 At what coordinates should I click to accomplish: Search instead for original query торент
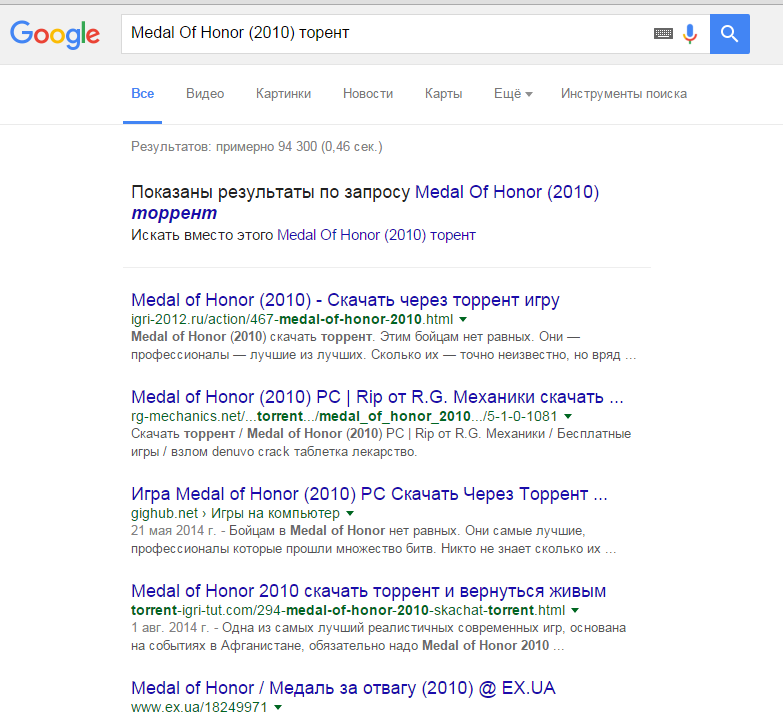click(376, 235)
